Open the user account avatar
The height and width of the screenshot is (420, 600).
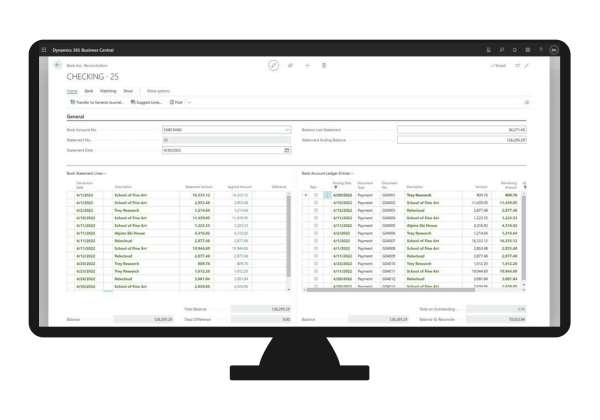(x=554, y=50)
